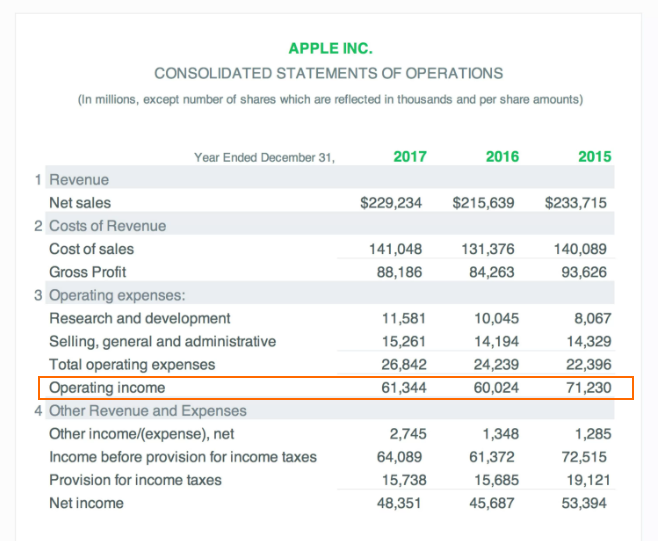Select tax provision value 15,738

(404, 480)
